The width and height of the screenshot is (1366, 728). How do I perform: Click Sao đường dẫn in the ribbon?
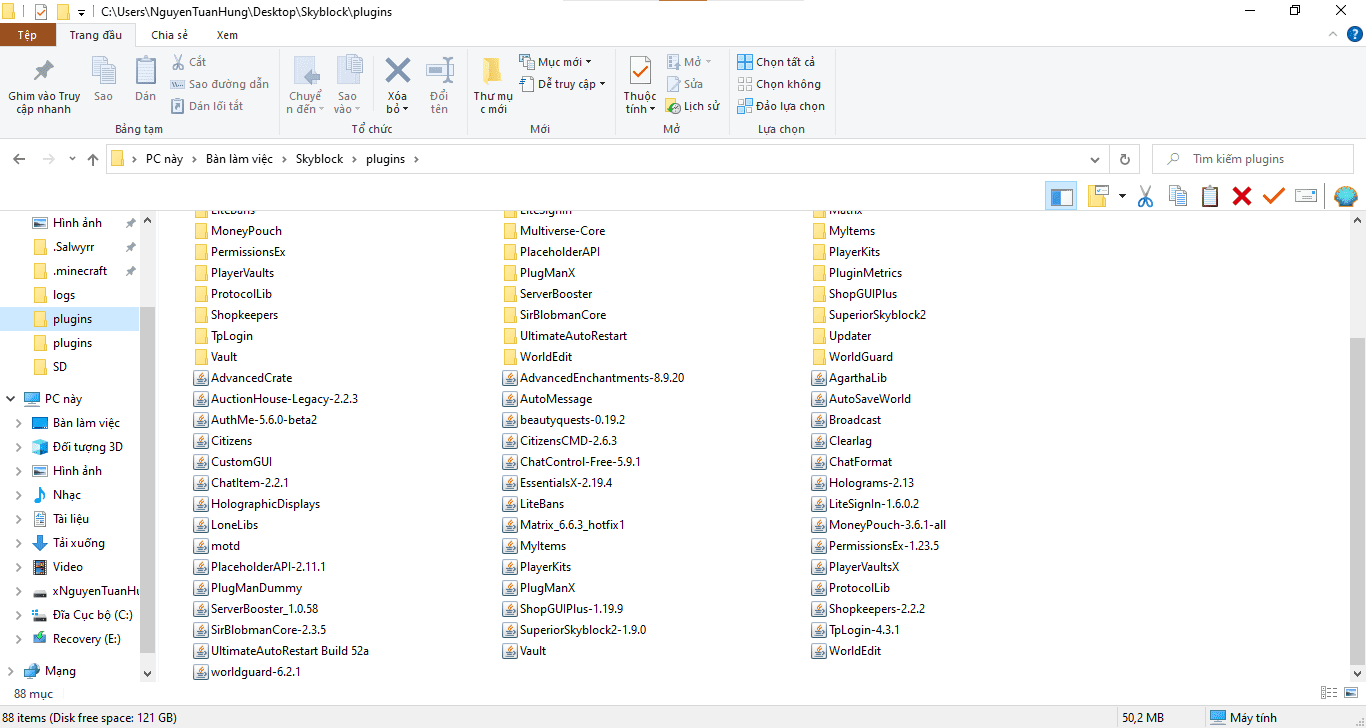coord(219,84)
